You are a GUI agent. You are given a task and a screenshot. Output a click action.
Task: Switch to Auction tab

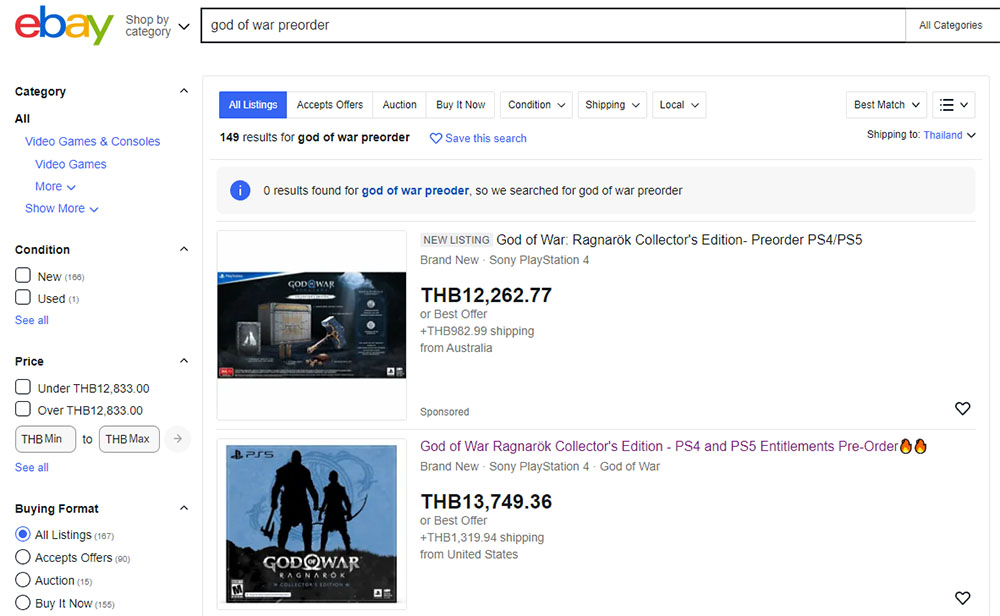(x=399, y=105)
